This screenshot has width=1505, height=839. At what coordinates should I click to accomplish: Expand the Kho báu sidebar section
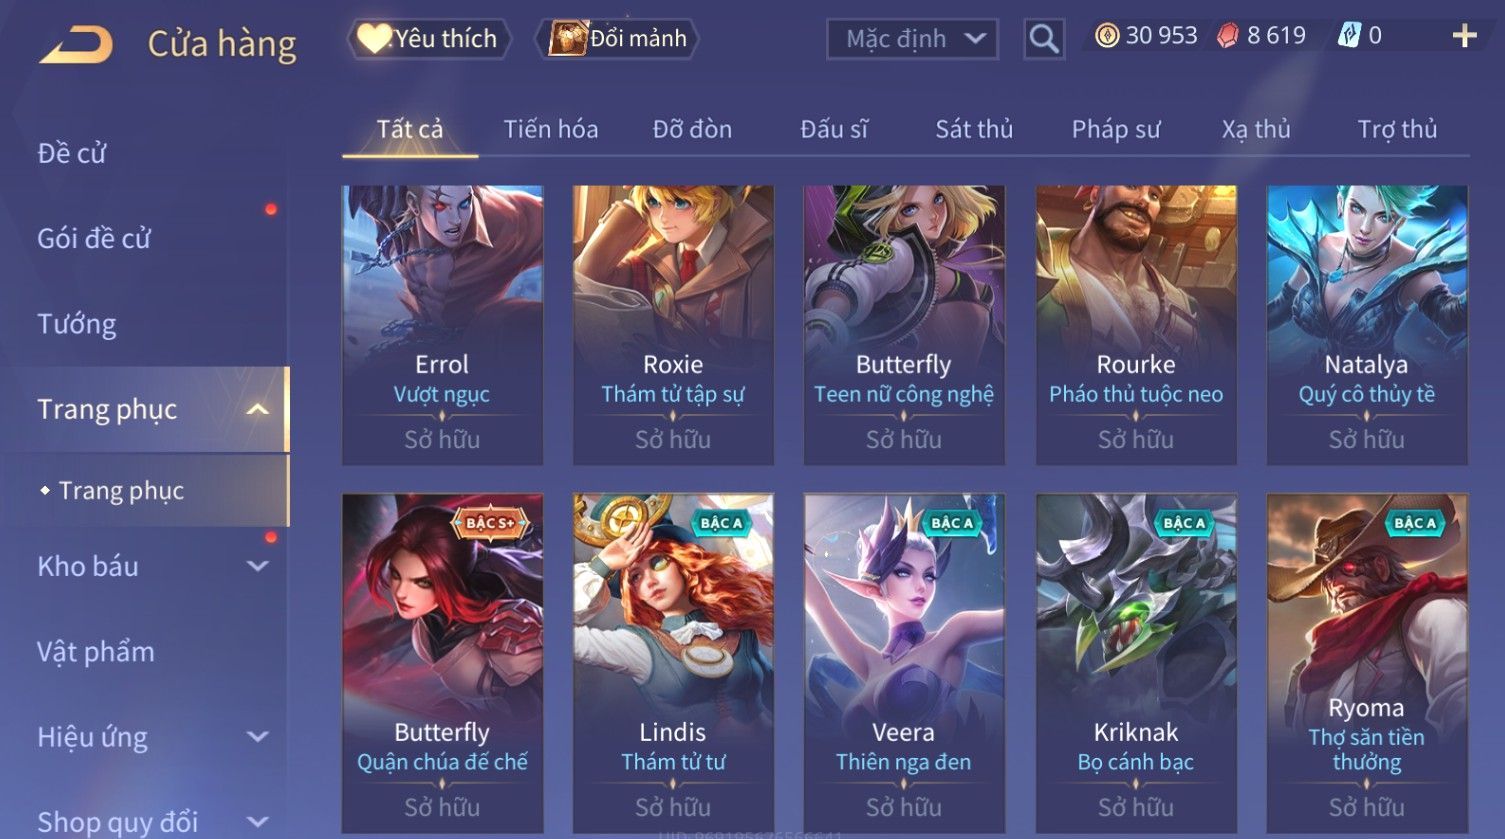257,566
